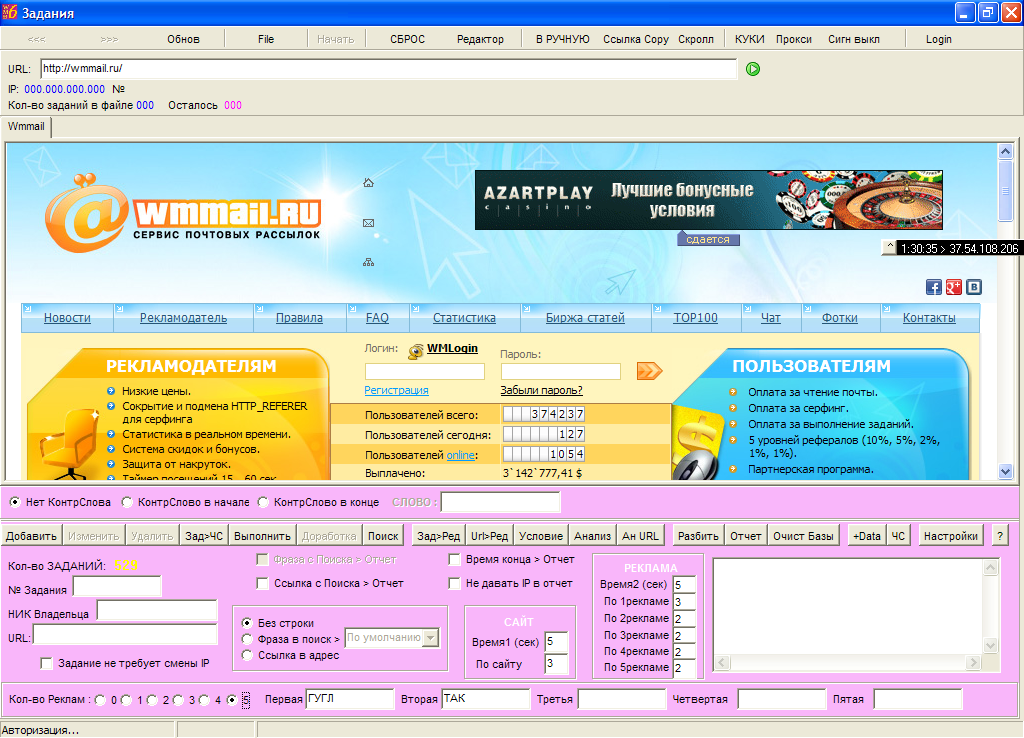The image size is (1024, 738).
Task: Click the Первая field containing ГУГЛ
Action: [x=350, y=699]
